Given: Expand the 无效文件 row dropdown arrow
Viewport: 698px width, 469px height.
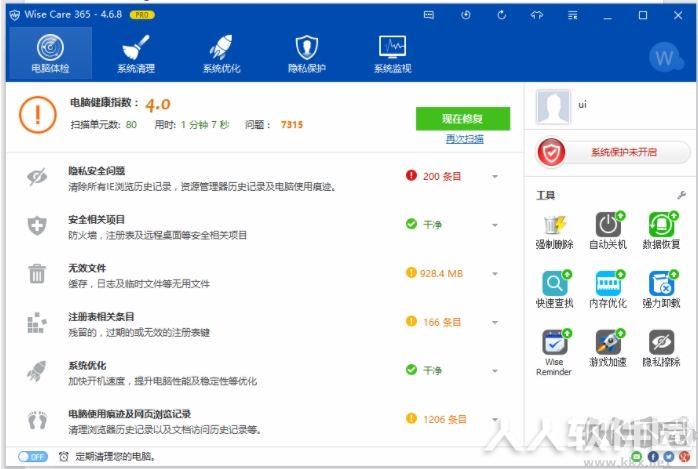Looking at the screenshot, I should [495, 274].
